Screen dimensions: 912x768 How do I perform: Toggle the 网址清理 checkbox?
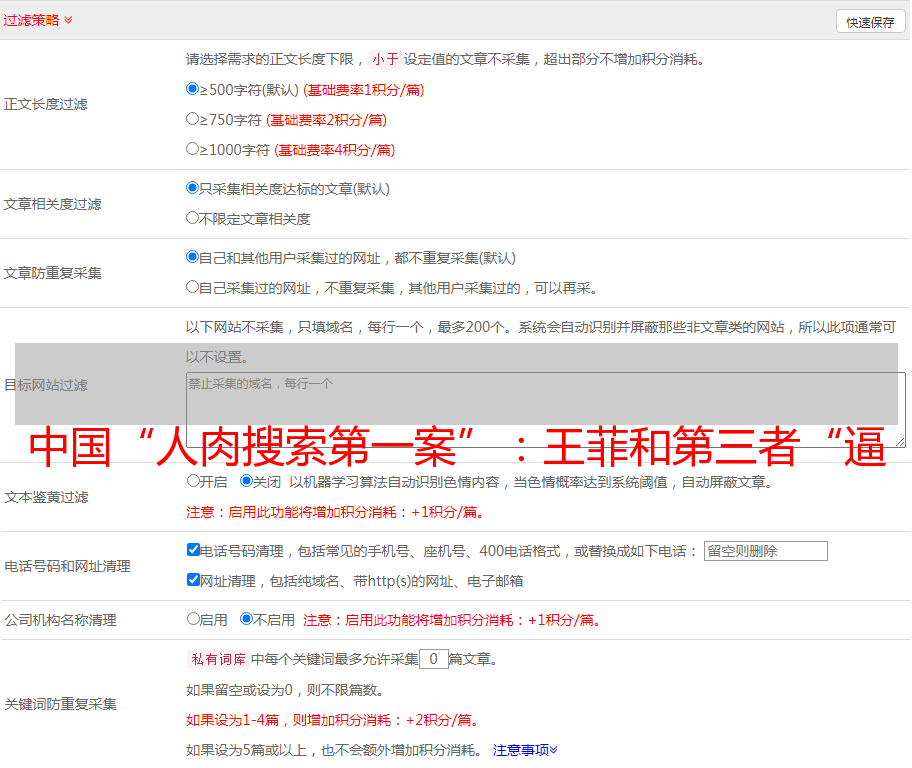click(x=193, y=580)
